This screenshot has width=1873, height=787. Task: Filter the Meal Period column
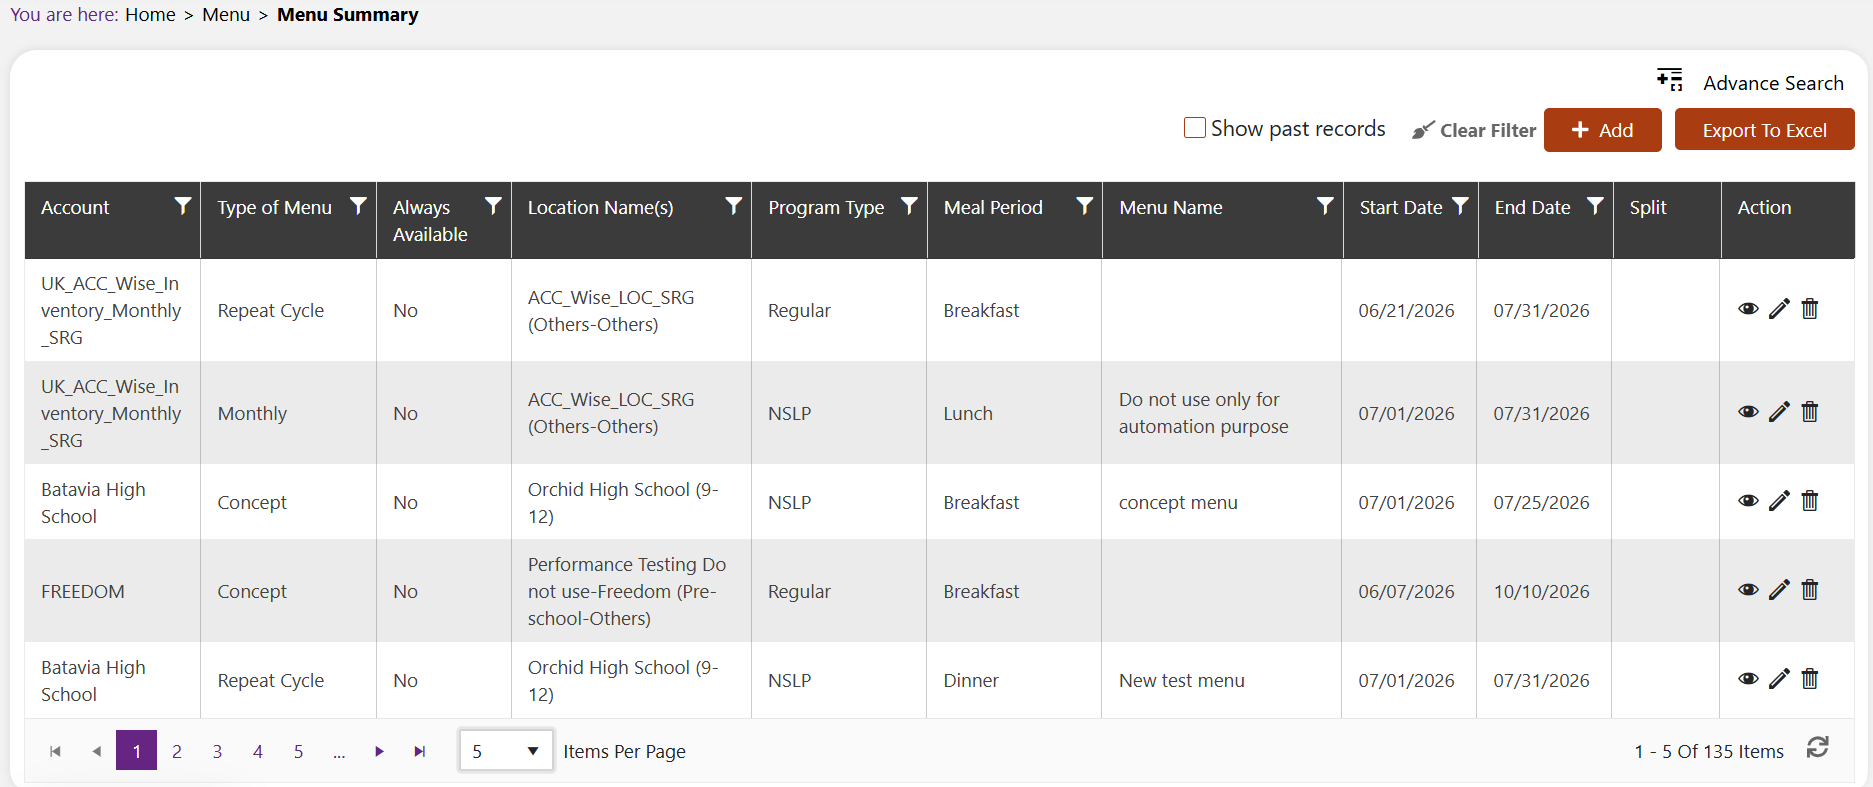[1084, 206]
